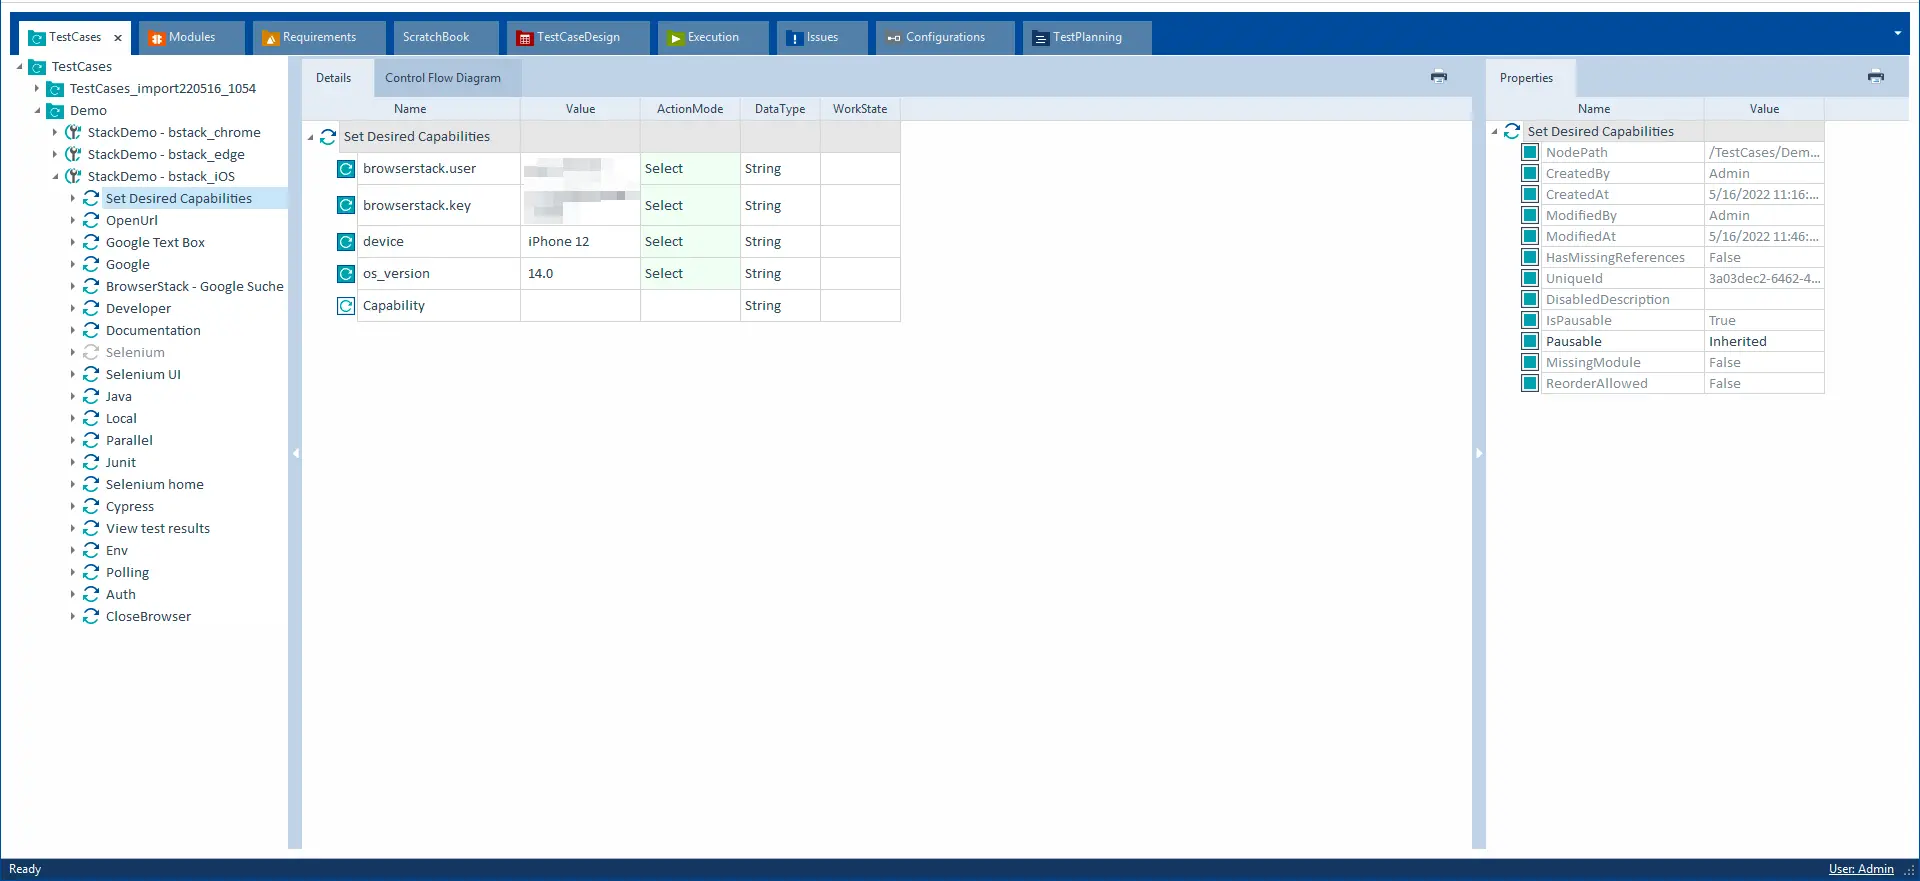Switch to the Control Flow Diagram tab
This screenshot has height=881, width=1920.
tap(442, 78)
